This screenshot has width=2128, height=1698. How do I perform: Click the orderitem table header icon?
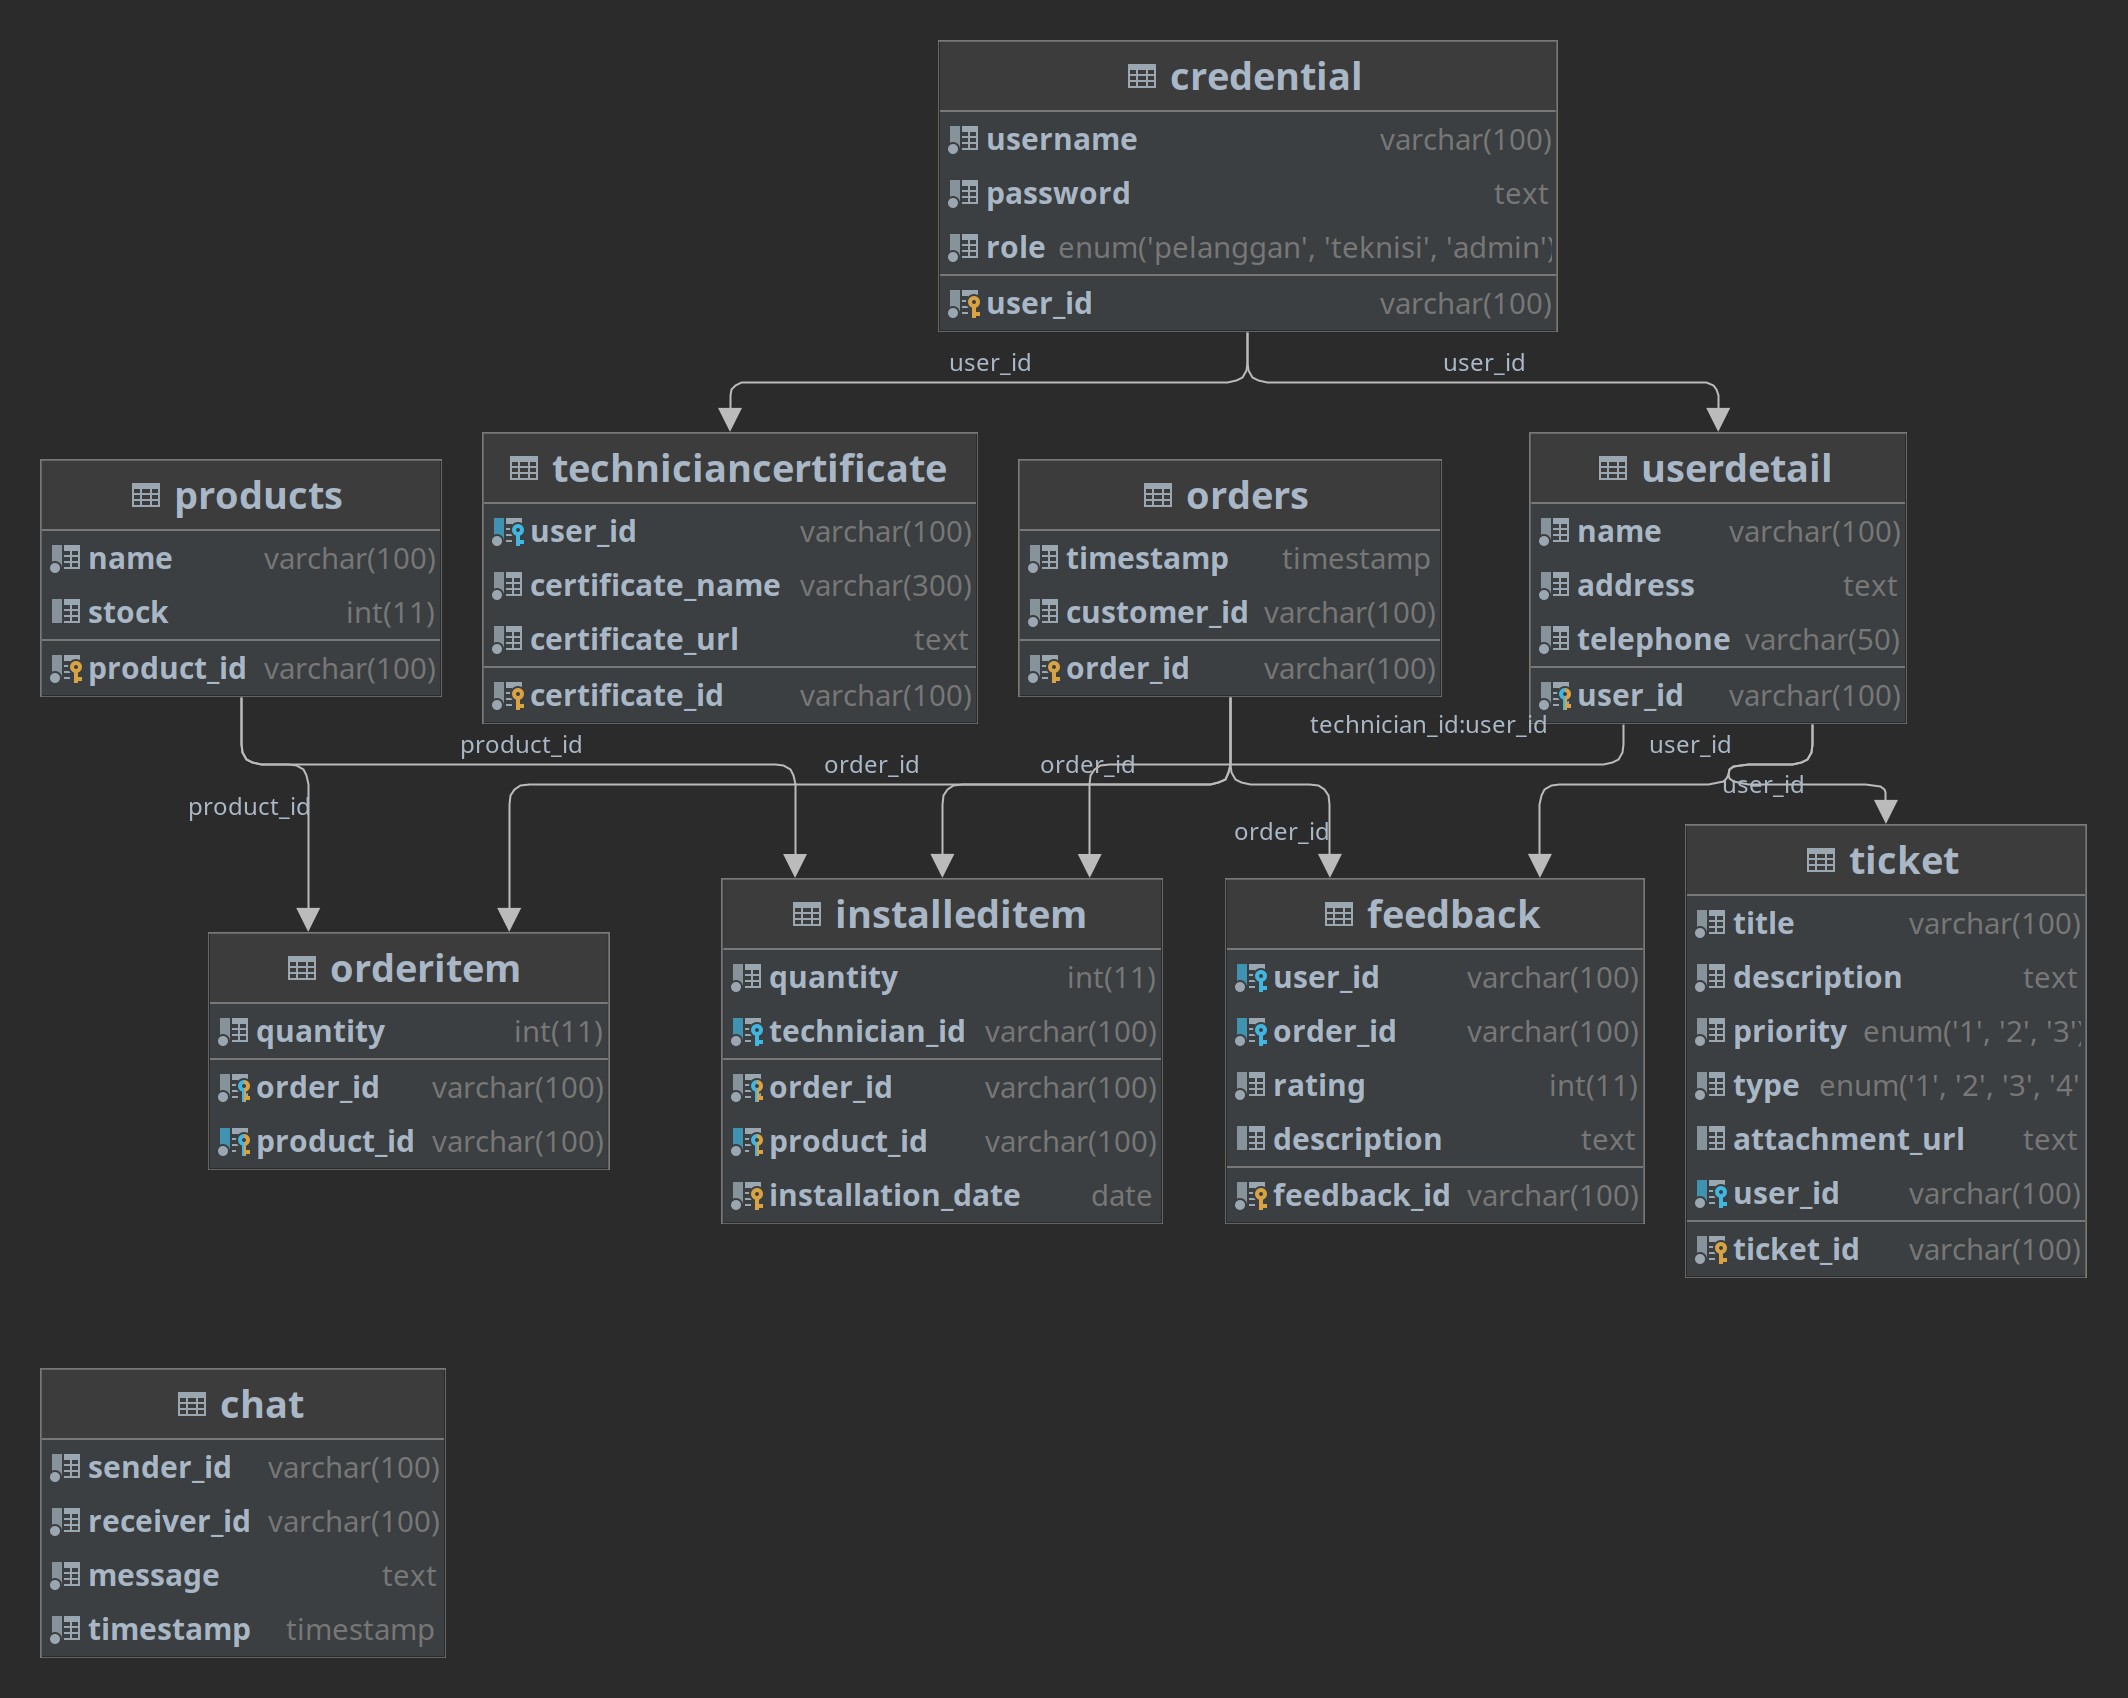pos(301,969)
